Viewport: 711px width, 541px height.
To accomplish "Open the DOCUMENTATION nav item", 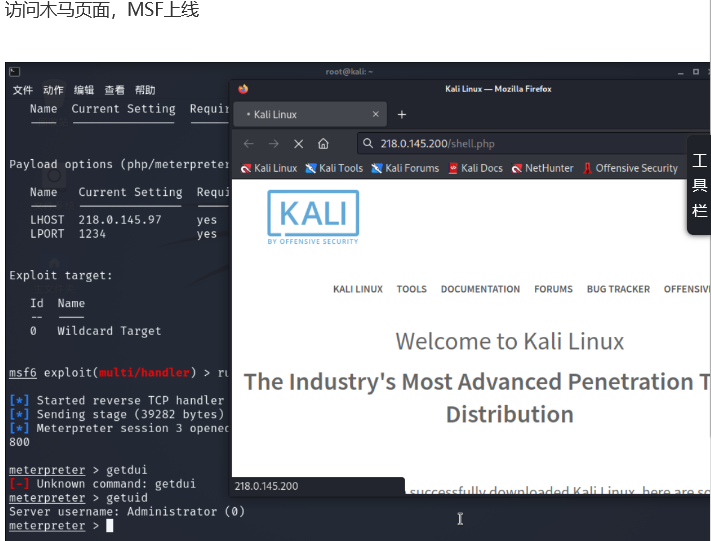I will coord(480,289).
